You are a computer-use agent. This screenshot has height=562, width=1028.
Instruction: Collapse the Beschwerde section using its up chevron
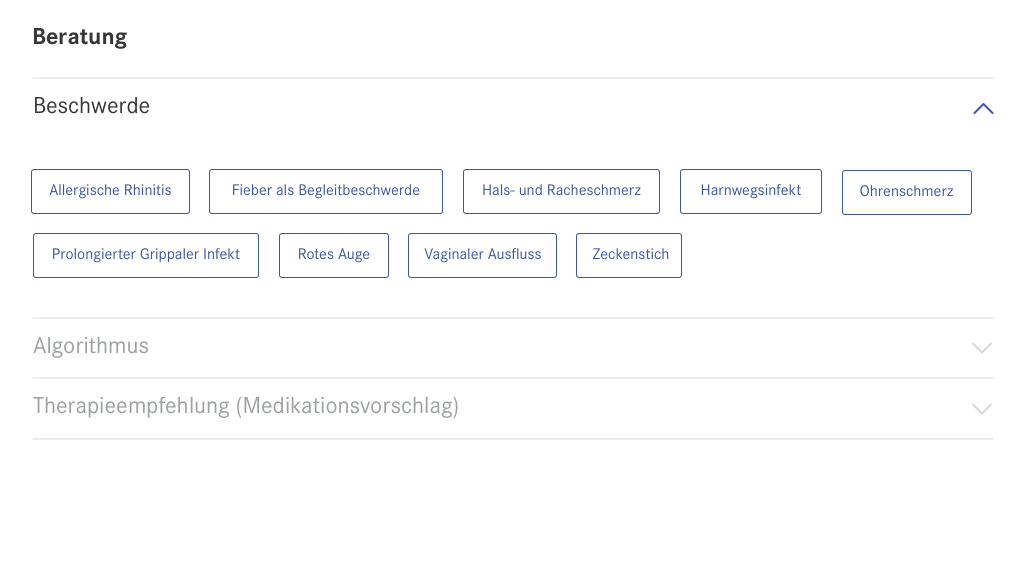point(983,108)
